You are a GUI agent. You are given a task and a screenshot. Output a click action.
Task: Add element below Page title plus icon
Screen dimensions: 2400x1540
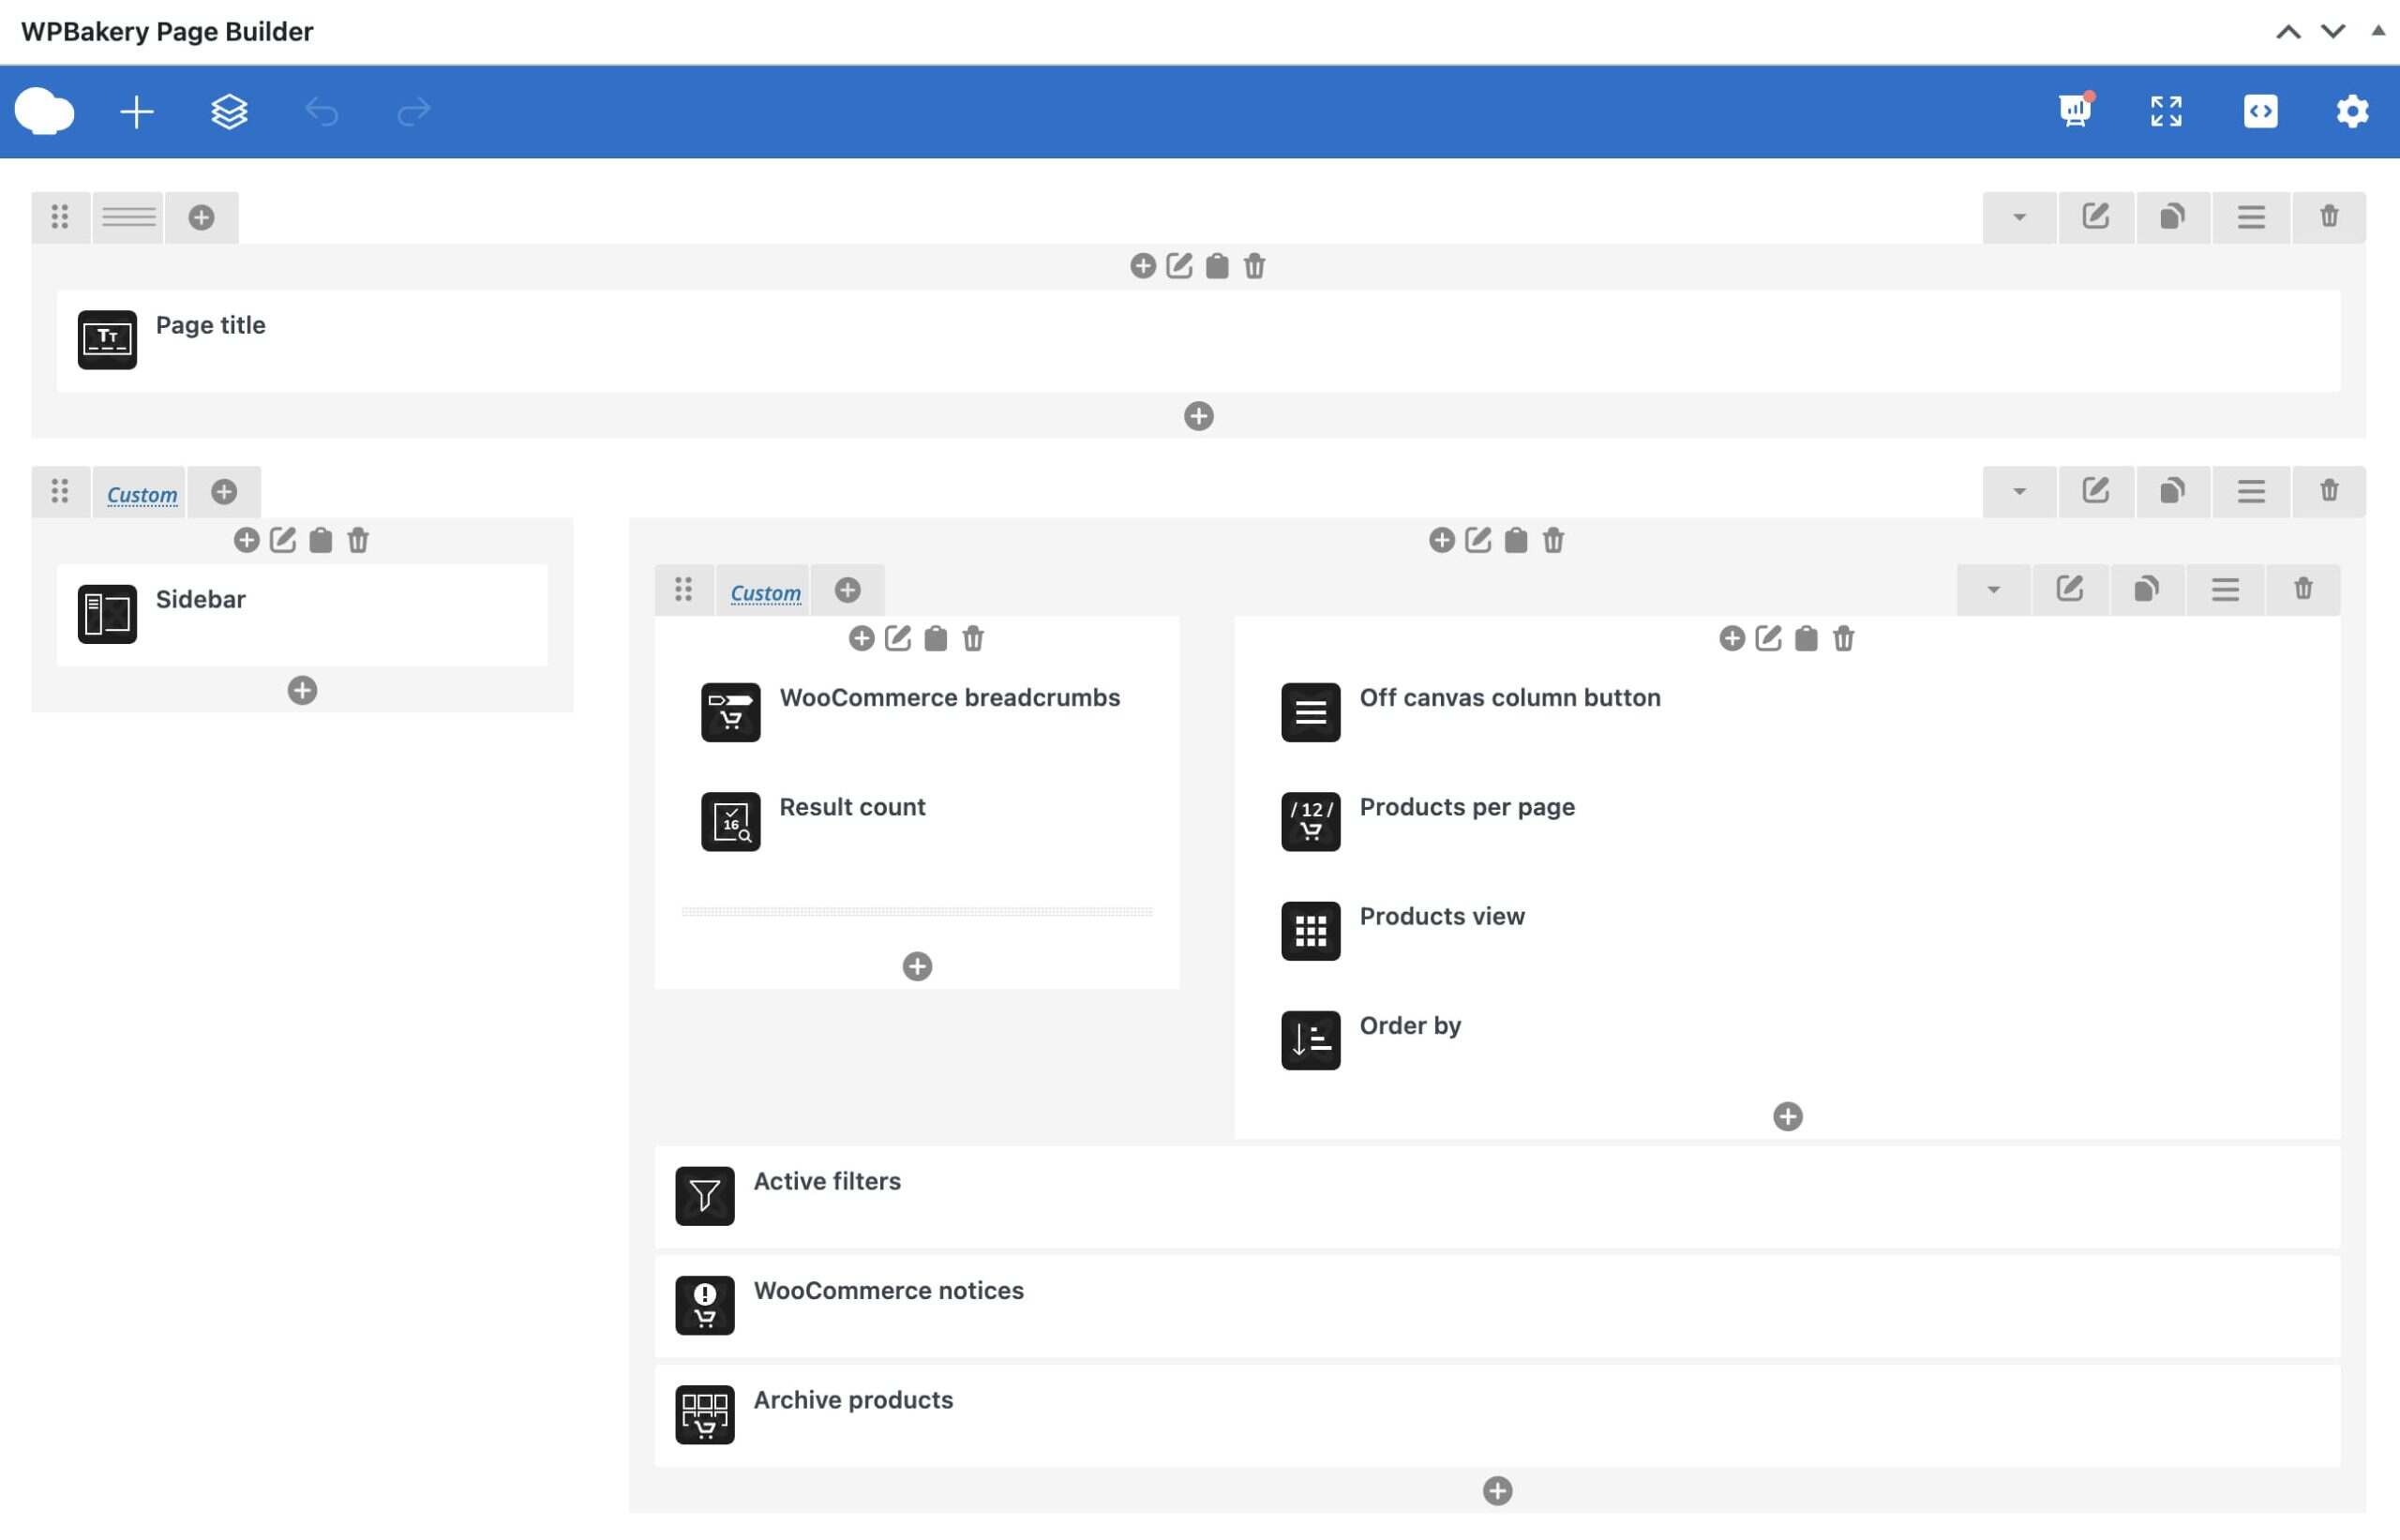[1199, 416]
